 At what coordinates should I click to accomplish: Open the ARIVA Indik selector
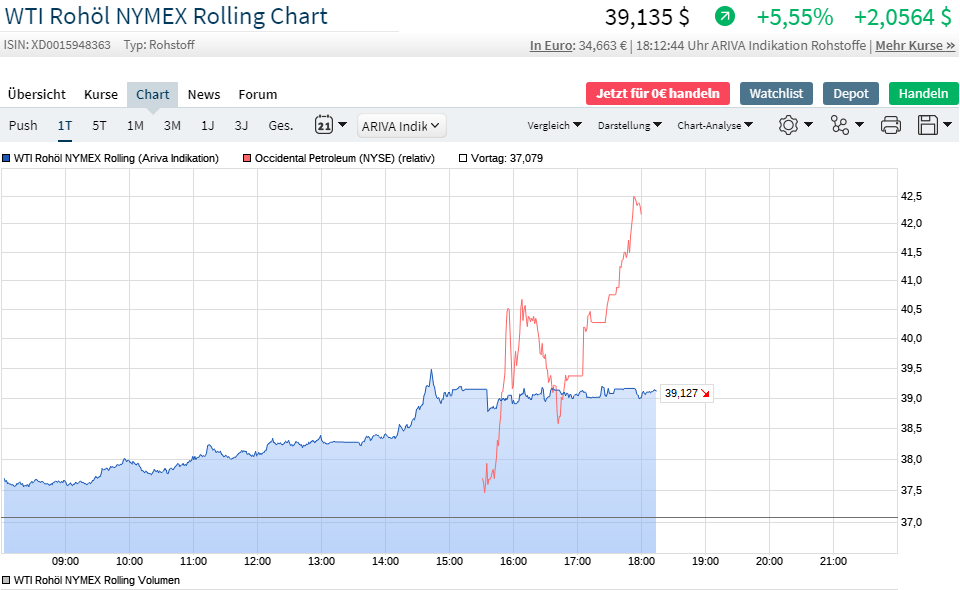click(400, 125)
